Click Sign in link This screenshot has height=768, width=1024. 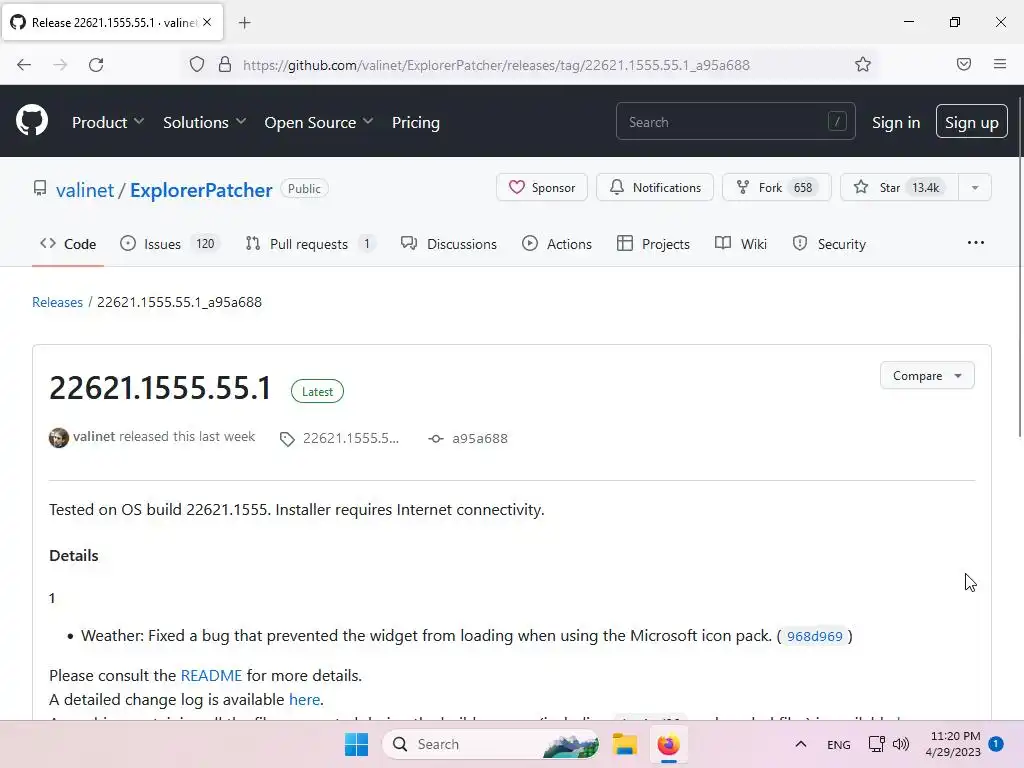click(x=896, y=122)
